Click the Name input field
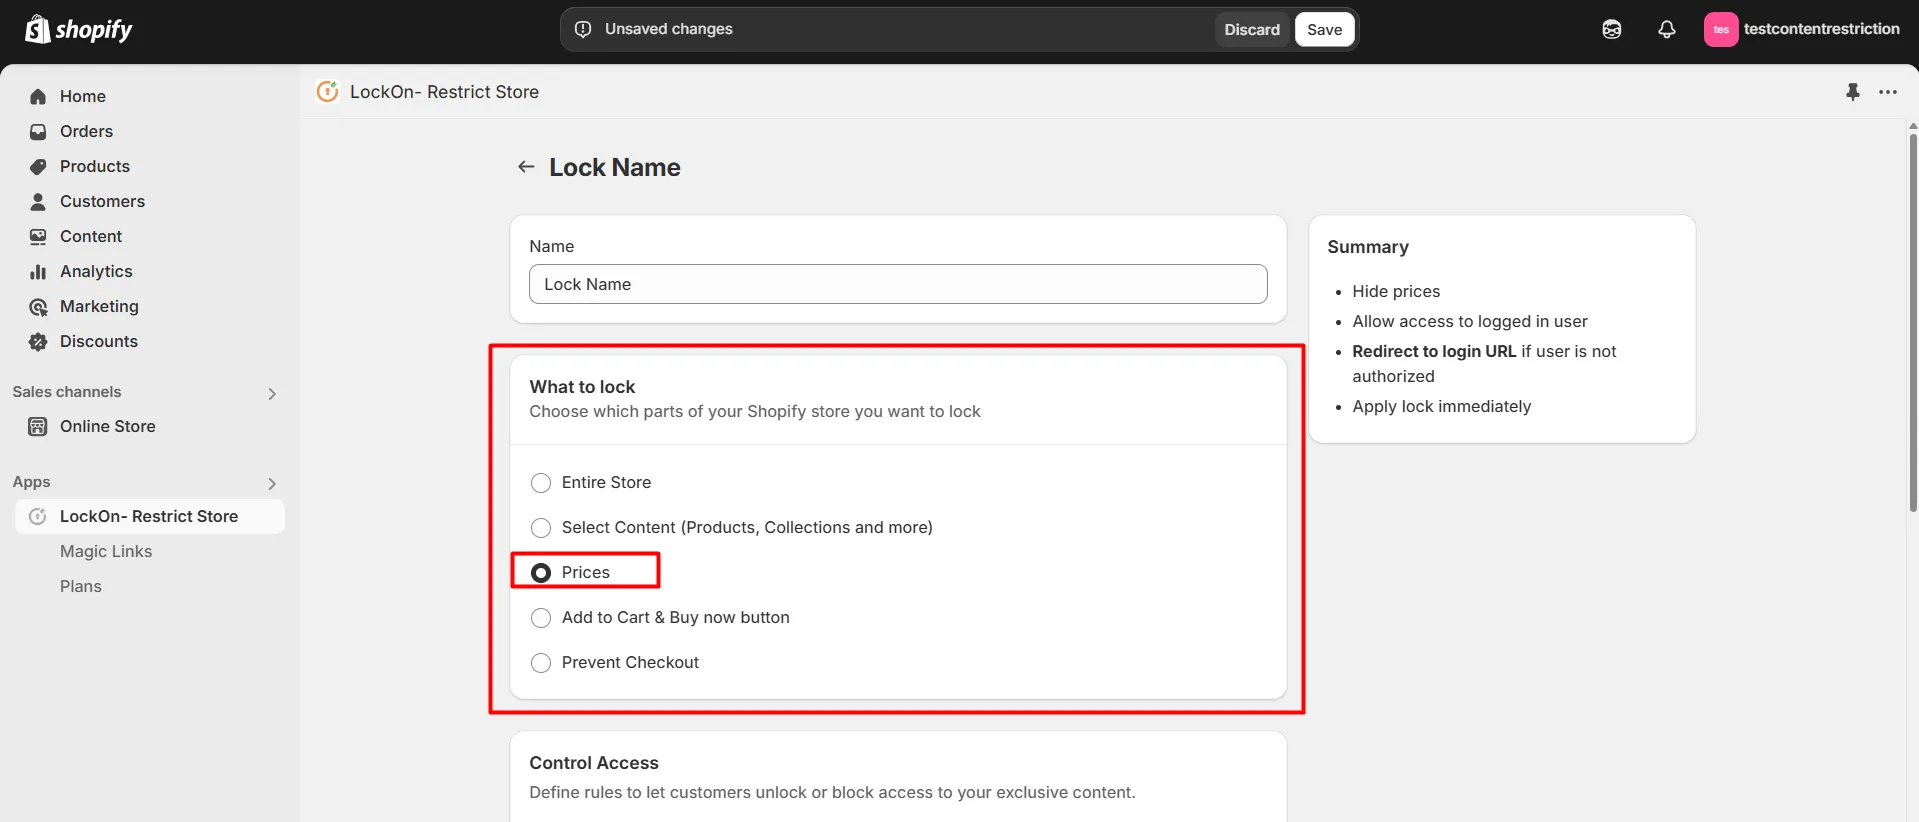 [x=898, y=284]
